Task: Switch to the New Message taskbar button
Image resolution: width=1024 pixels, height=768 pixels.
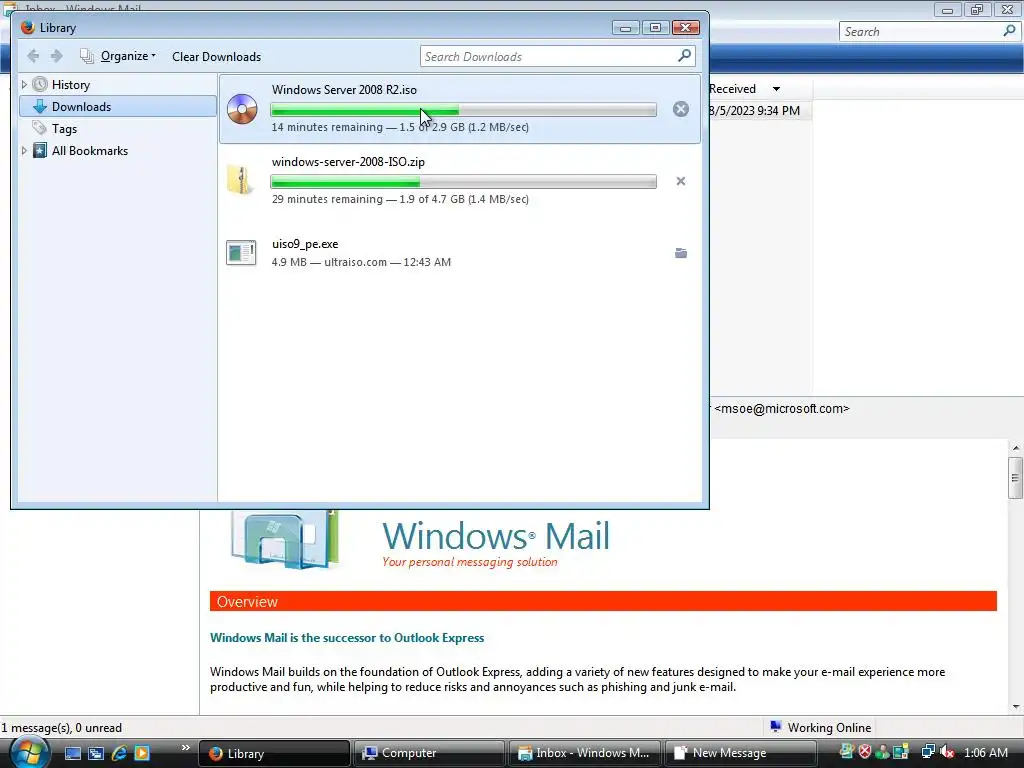Action: click(x=739, y=754)
